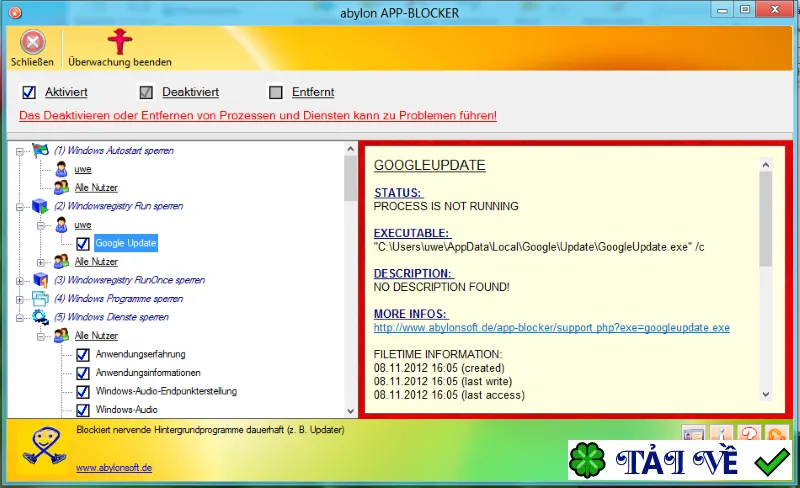
Task: Click the gear icon of Windows Dienste sperren
Action: 40,317
